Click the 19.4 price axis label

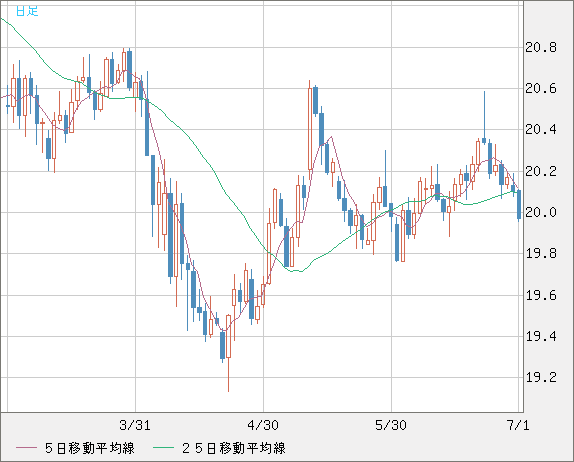point(541,336)
